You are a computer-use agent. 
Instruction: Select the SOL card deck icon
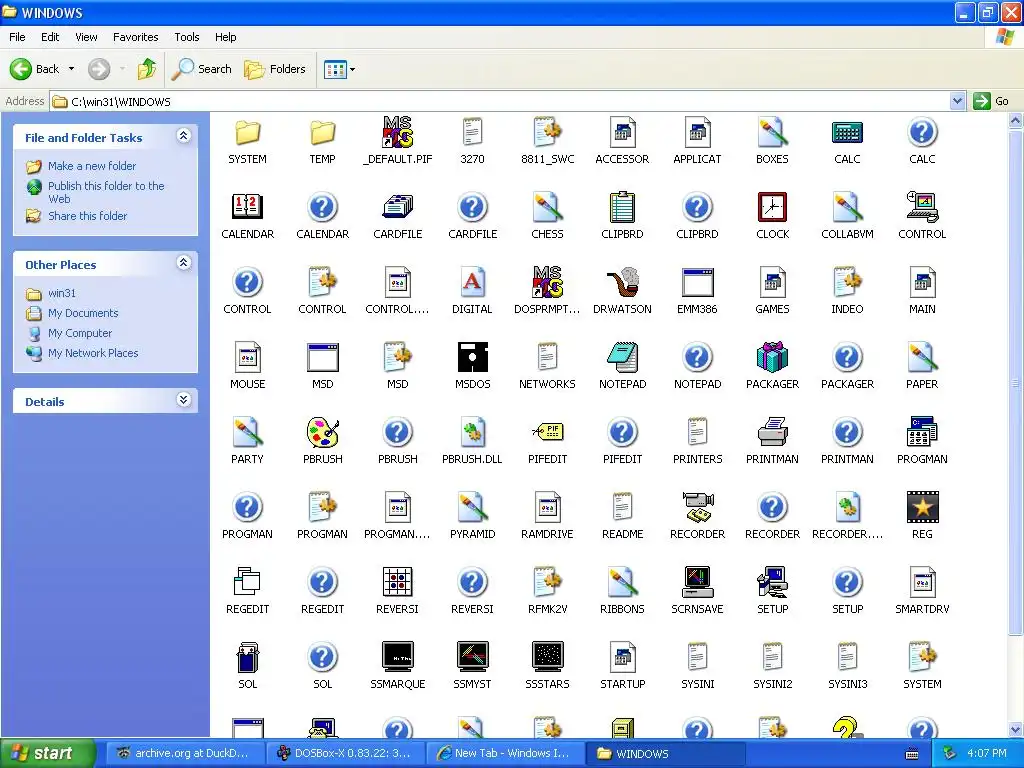[248, 657]
